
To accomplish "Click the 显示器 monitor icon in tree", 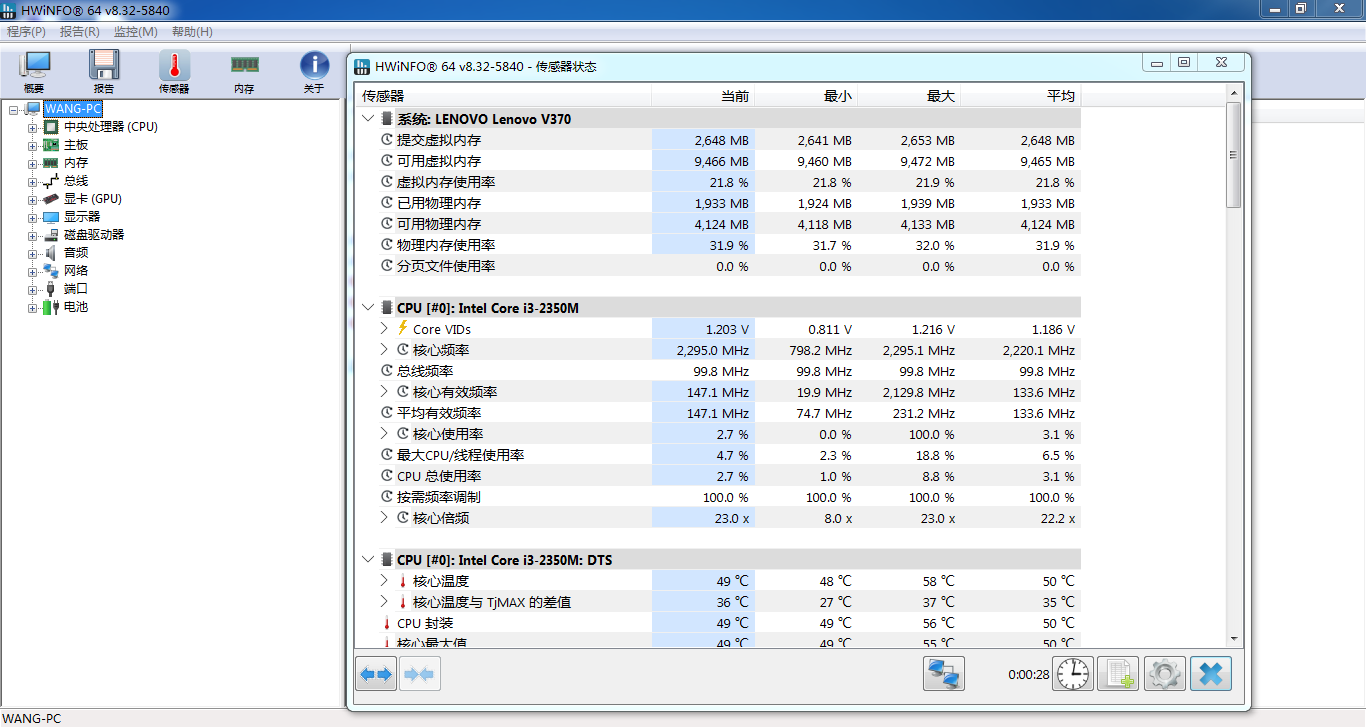I will [x=51, y=217].
